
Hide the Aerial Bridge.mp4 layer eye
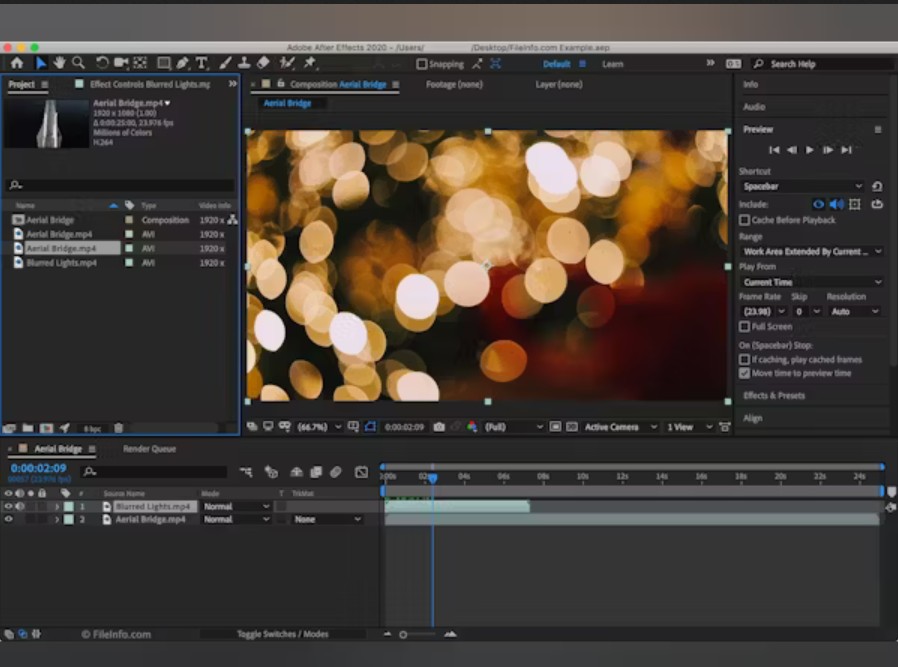pos(8,519)
